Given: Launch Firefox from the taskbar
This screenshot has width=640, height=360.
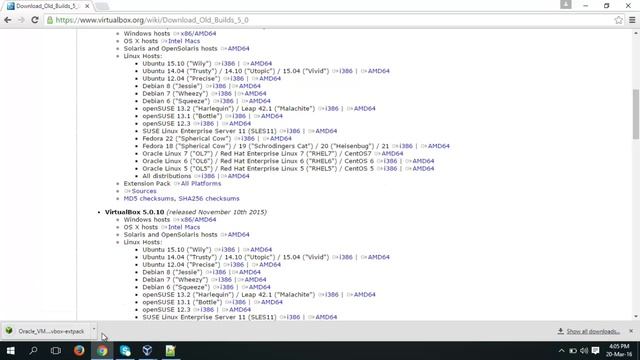Looking at the screenshot, I should [79, 351].
